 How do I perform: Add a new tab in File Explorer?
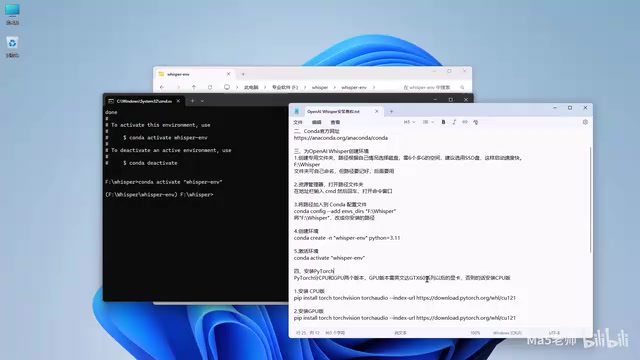point(243,74)
